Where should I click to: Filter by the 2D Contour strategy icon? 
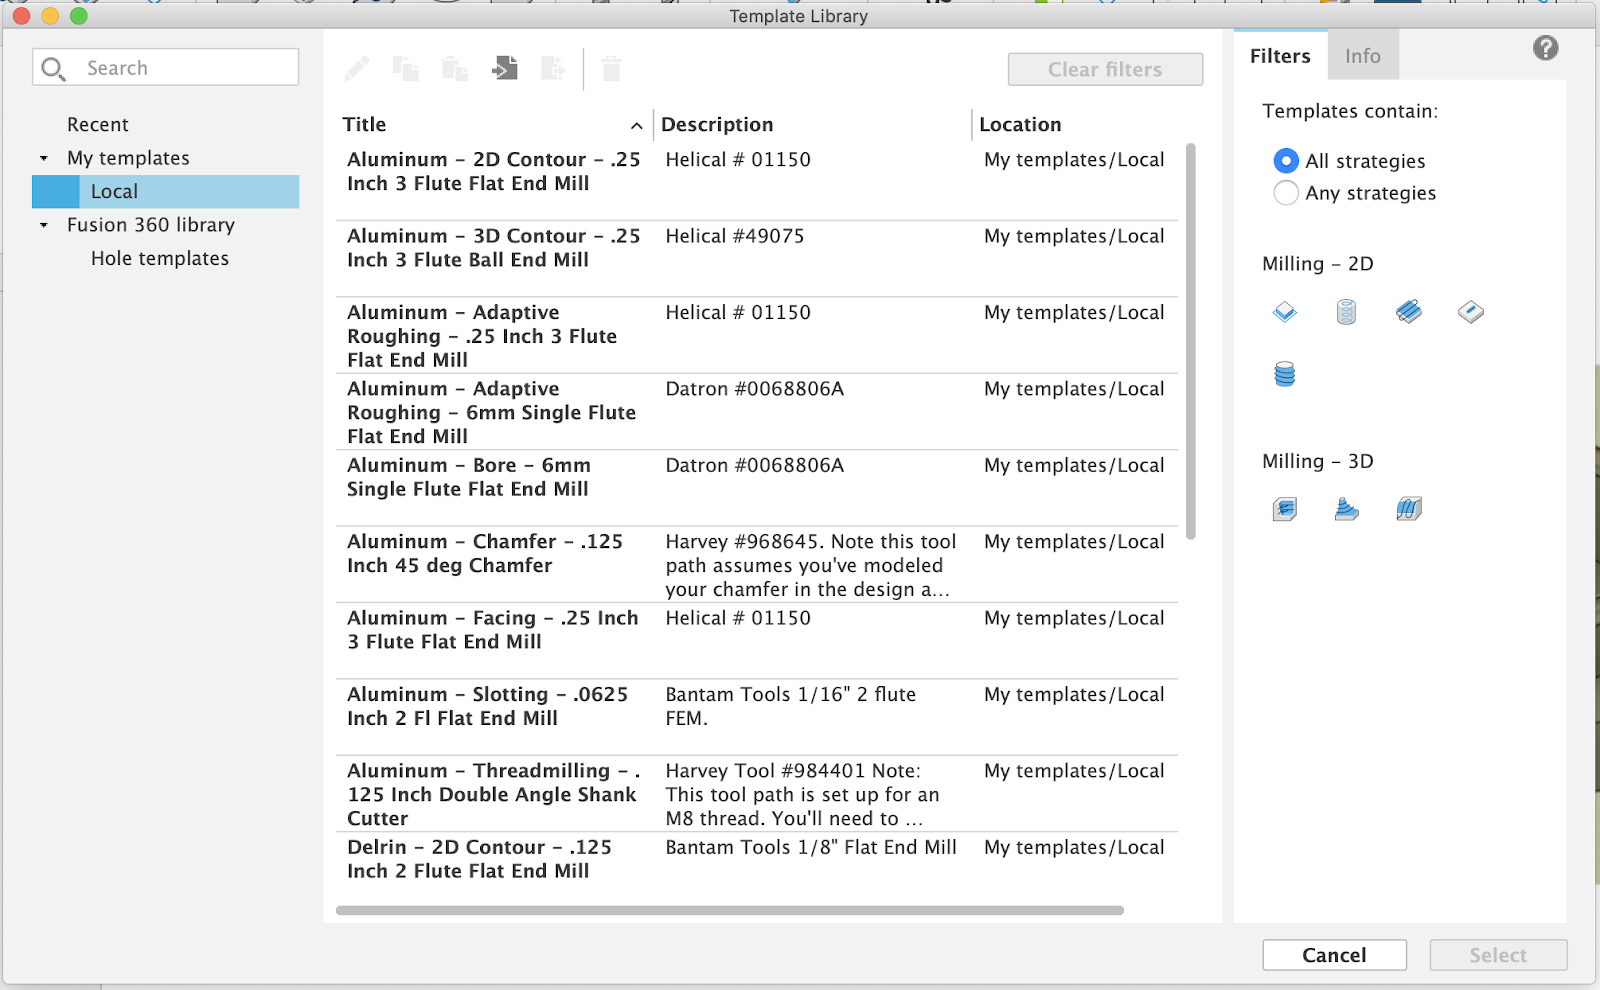(1285, 312)
